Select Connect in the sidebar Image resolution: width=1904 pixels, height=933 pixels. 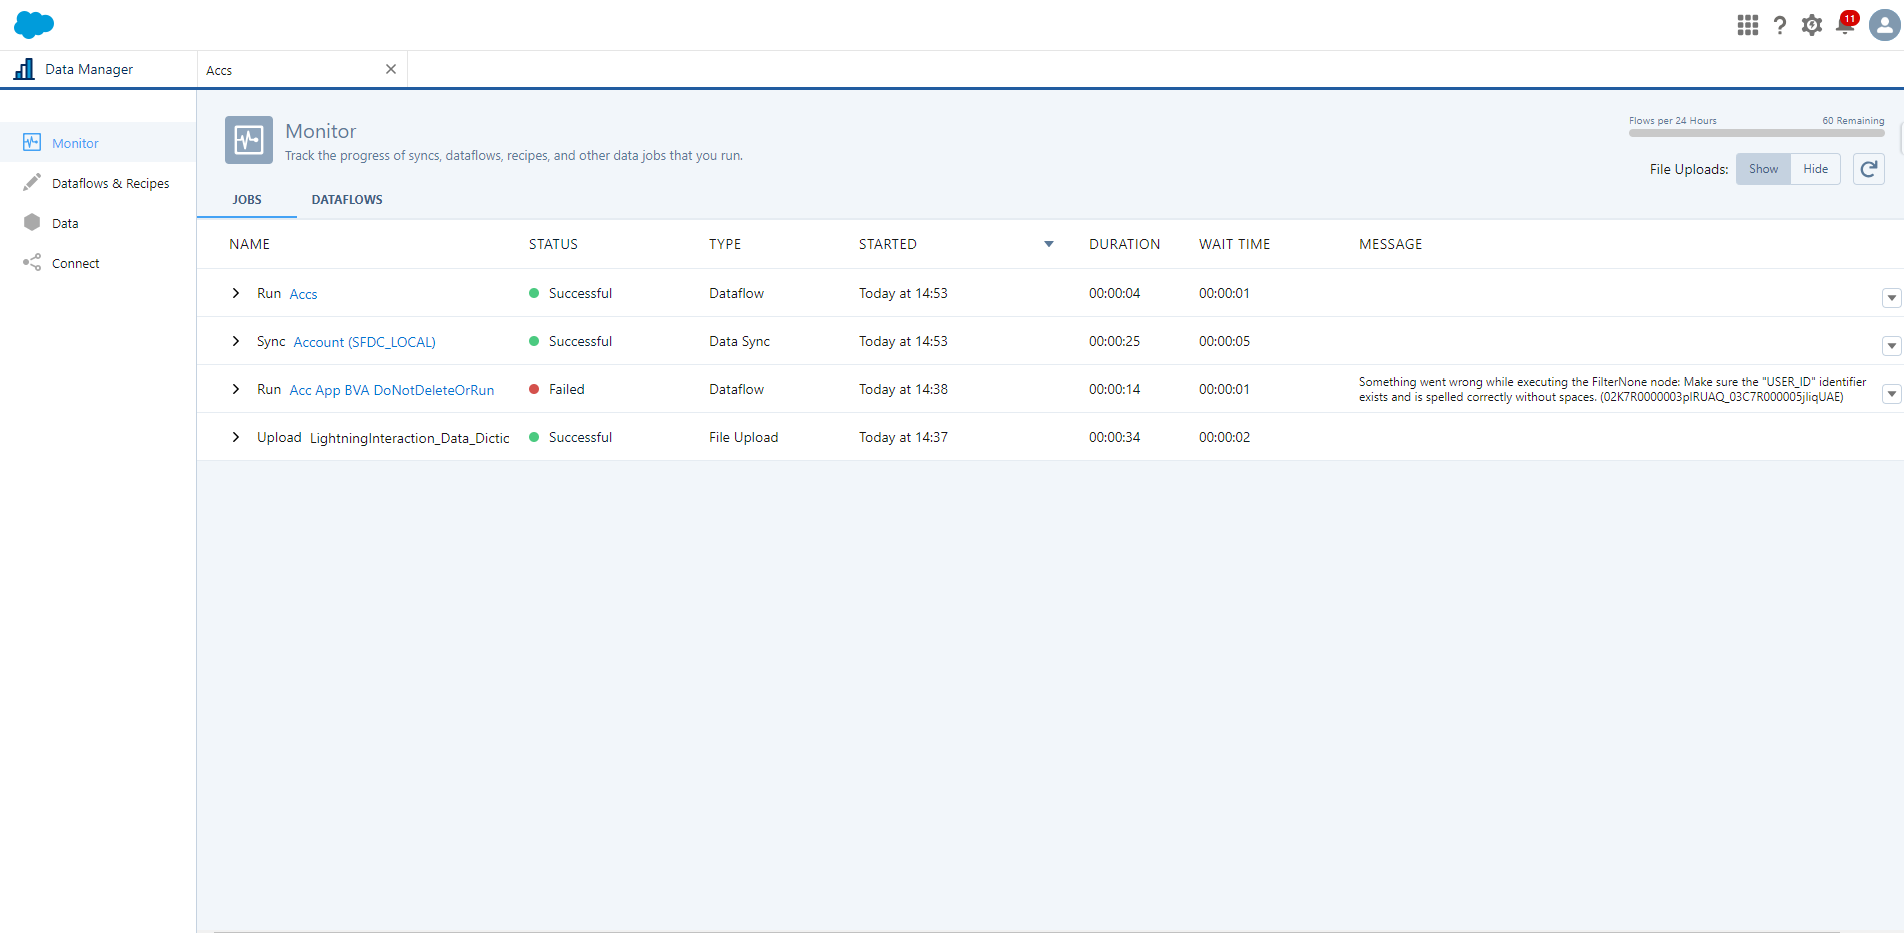click(75, 262)
